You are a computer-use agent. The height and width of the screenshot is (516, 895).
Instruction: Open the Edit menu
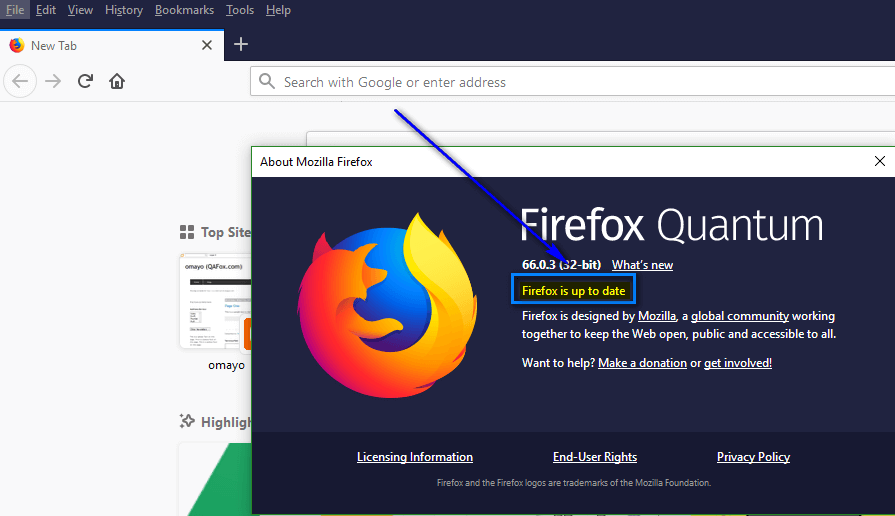(x=46, y=10)
